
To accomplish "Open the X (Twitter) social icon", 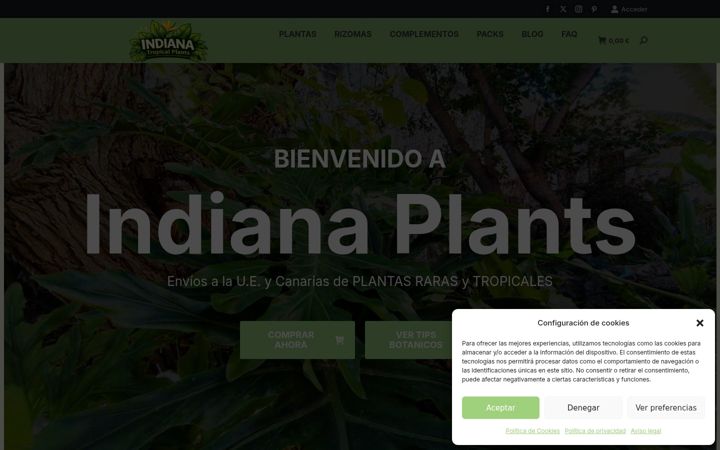I will point(563,9).
